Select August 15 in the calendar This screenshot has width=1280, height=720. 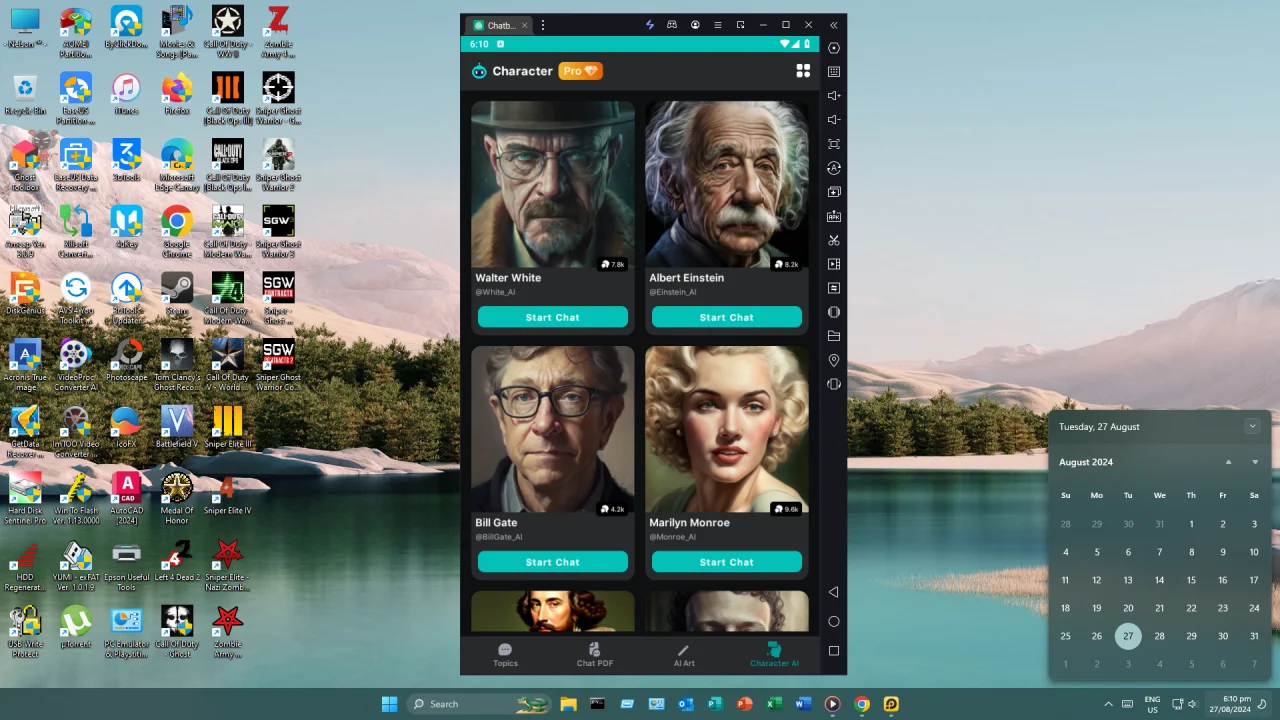click(x=1191, y=580)
